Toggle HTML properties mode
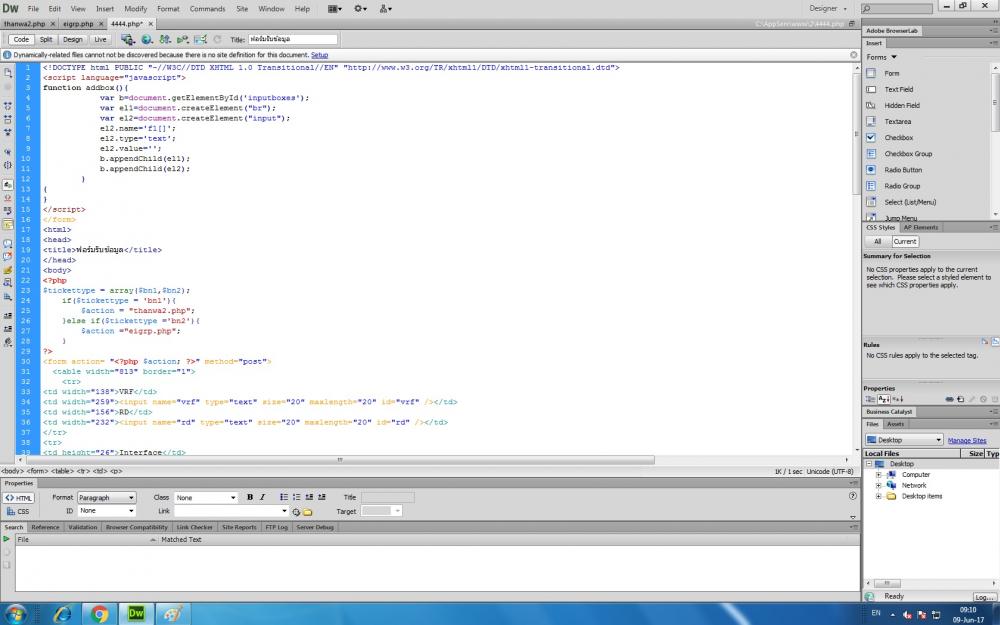 tap(18, 498)
